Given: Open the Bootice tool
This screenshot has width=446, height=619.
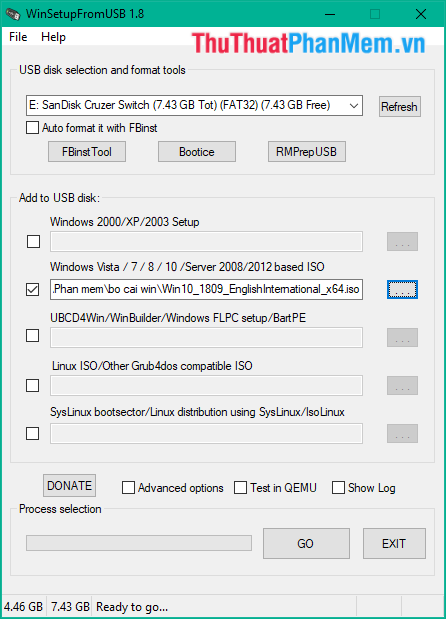Looking at the screenshot, I should 197,152.
